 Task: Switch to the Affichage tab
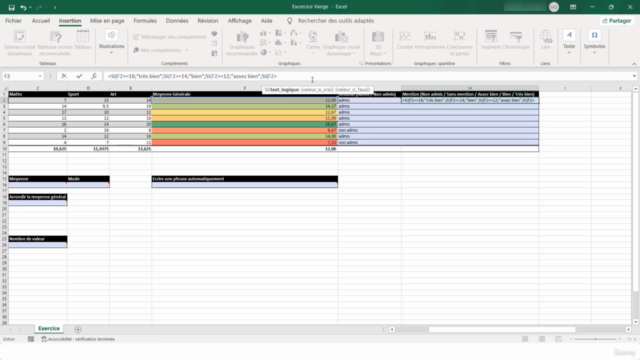click(x=240, y=20)
